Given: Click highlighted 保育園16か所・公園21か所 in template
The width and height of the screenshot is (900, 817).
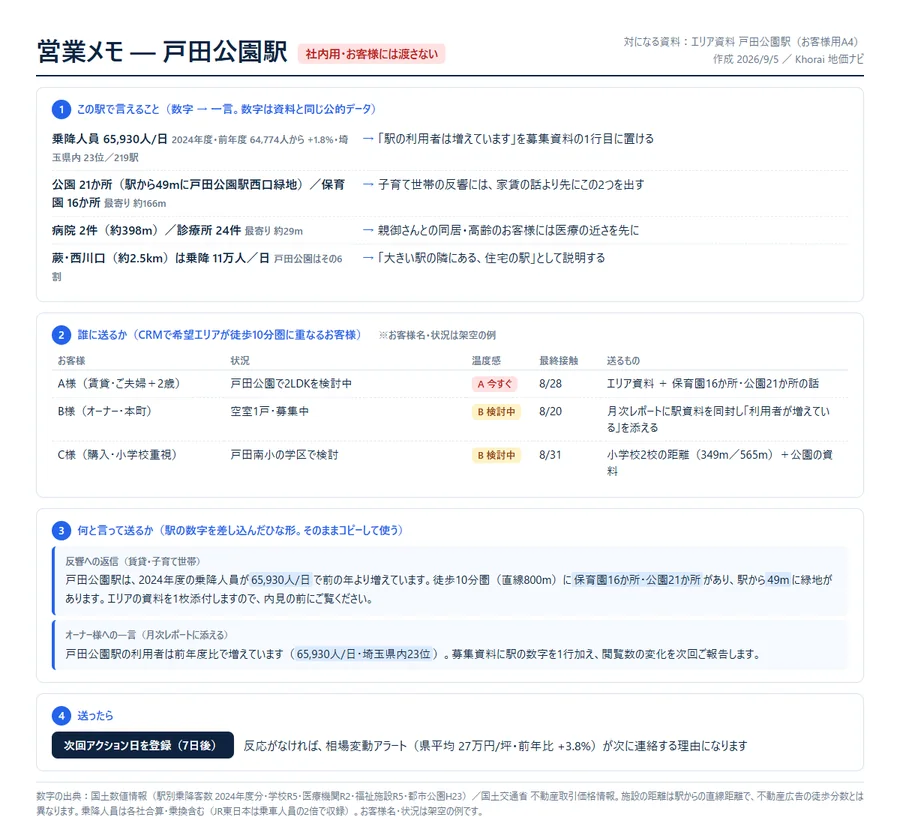Looking at the screenshot, I should pyautogui.click(x=637, y=580).
